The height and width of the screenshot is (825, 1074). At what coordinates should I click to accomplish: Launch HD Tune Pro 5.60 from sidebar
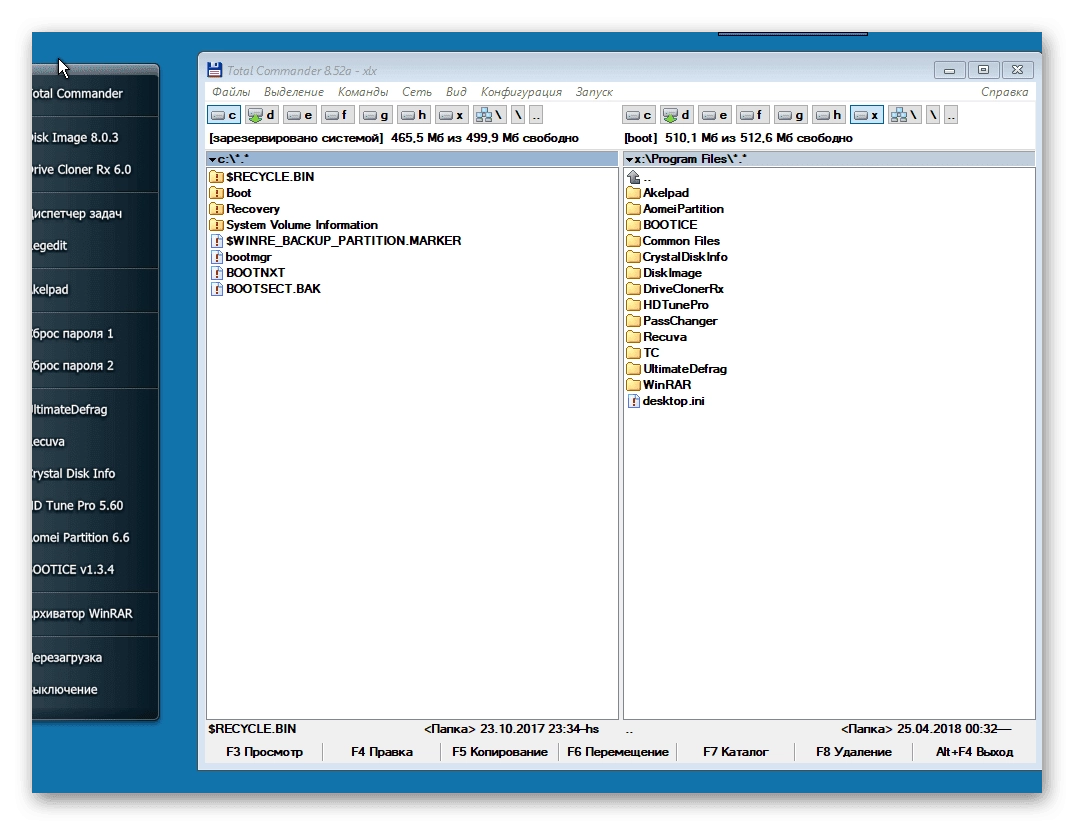[79, 506]
